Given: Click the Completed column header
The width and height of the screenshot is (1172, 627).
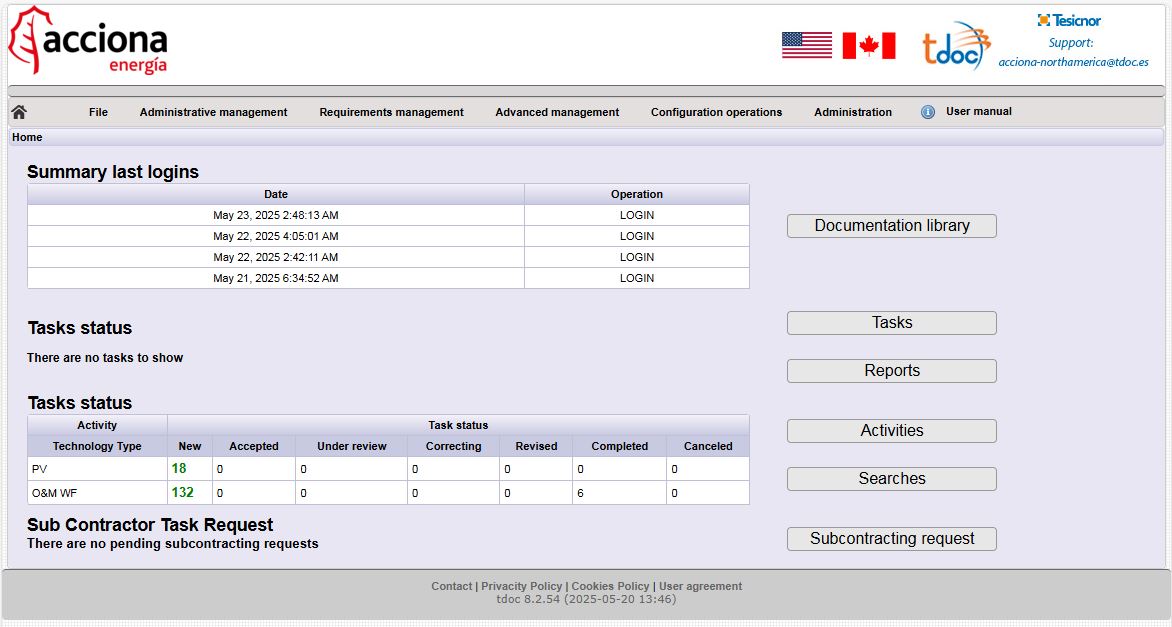Looking at the screenshot, I should [x=620, y=446].
